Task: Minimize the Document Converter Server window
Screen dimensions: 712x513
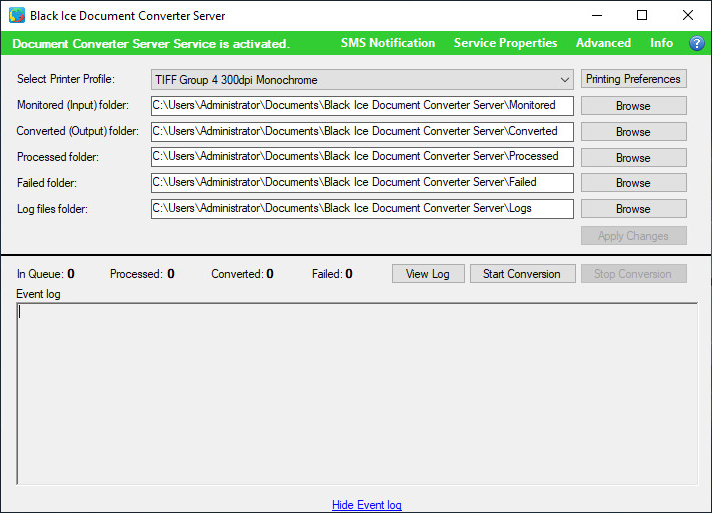Action: [x=597, y=15]
